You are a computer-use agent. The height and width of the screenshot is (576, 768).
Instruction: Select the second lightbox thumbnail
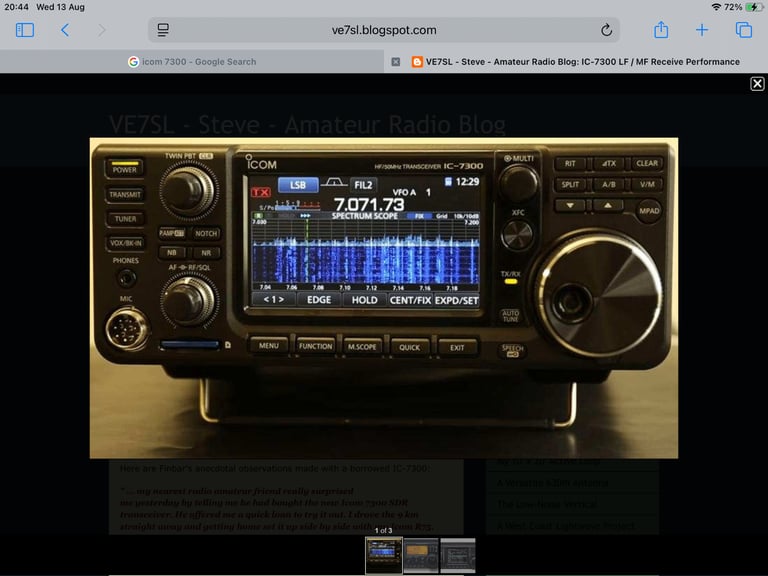[421, 555]
